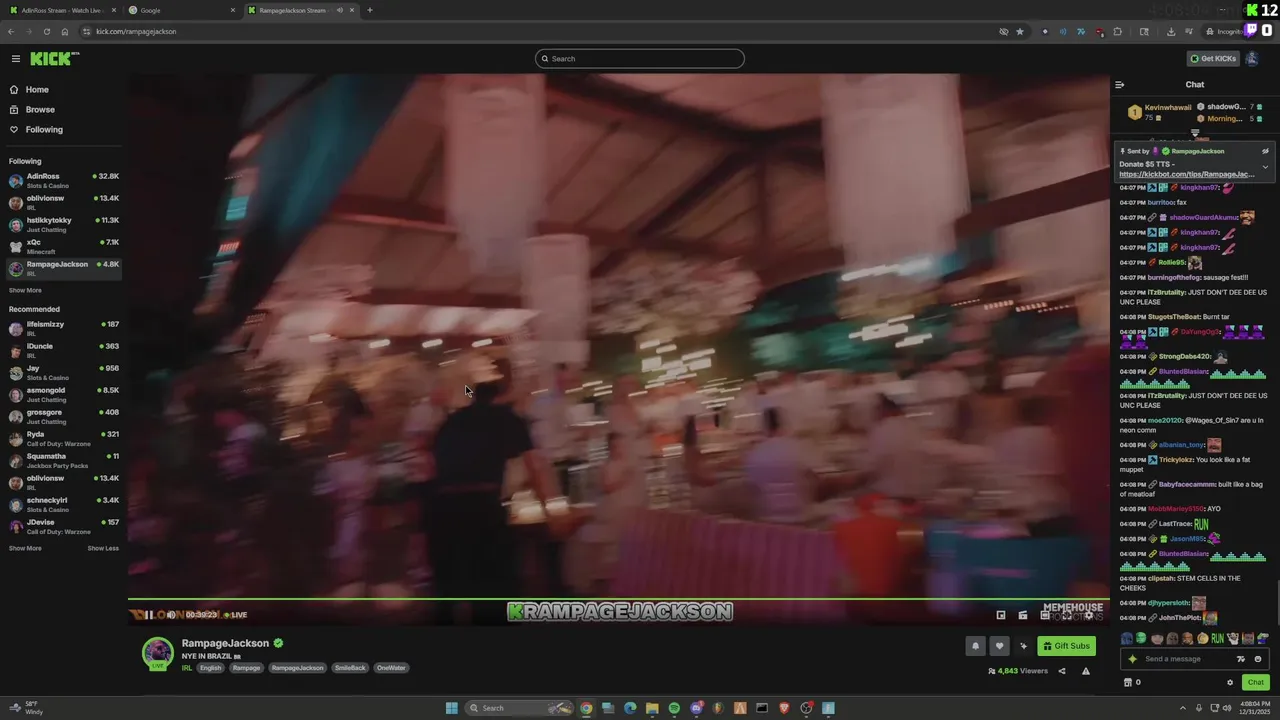The image size is (1280, 720).
Task: Toggle mini player picture-in-picture
Action: (1001, 616)
